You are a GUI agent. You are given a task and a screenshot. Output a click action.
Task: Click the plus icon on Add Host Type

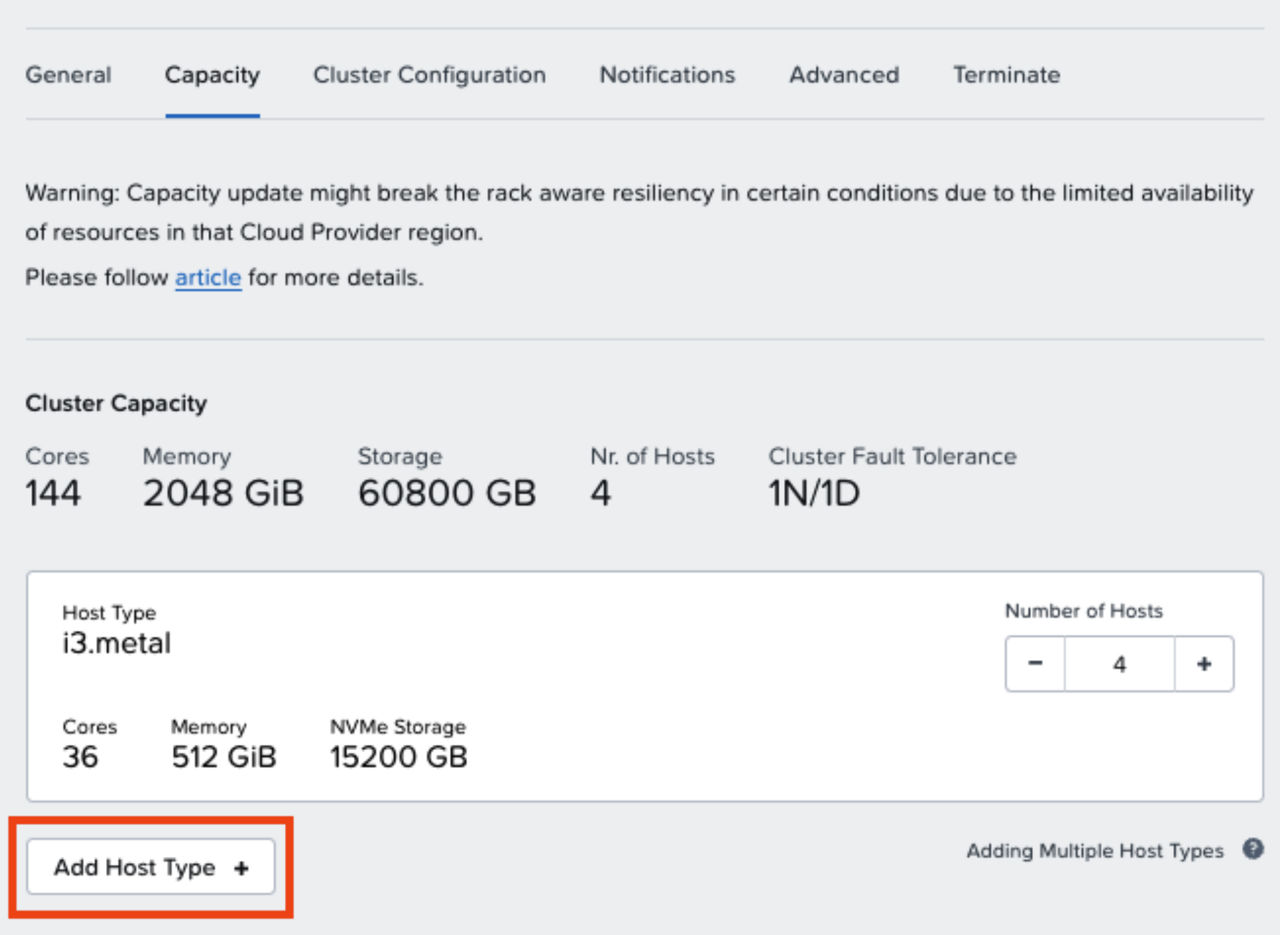coord(241,867)
